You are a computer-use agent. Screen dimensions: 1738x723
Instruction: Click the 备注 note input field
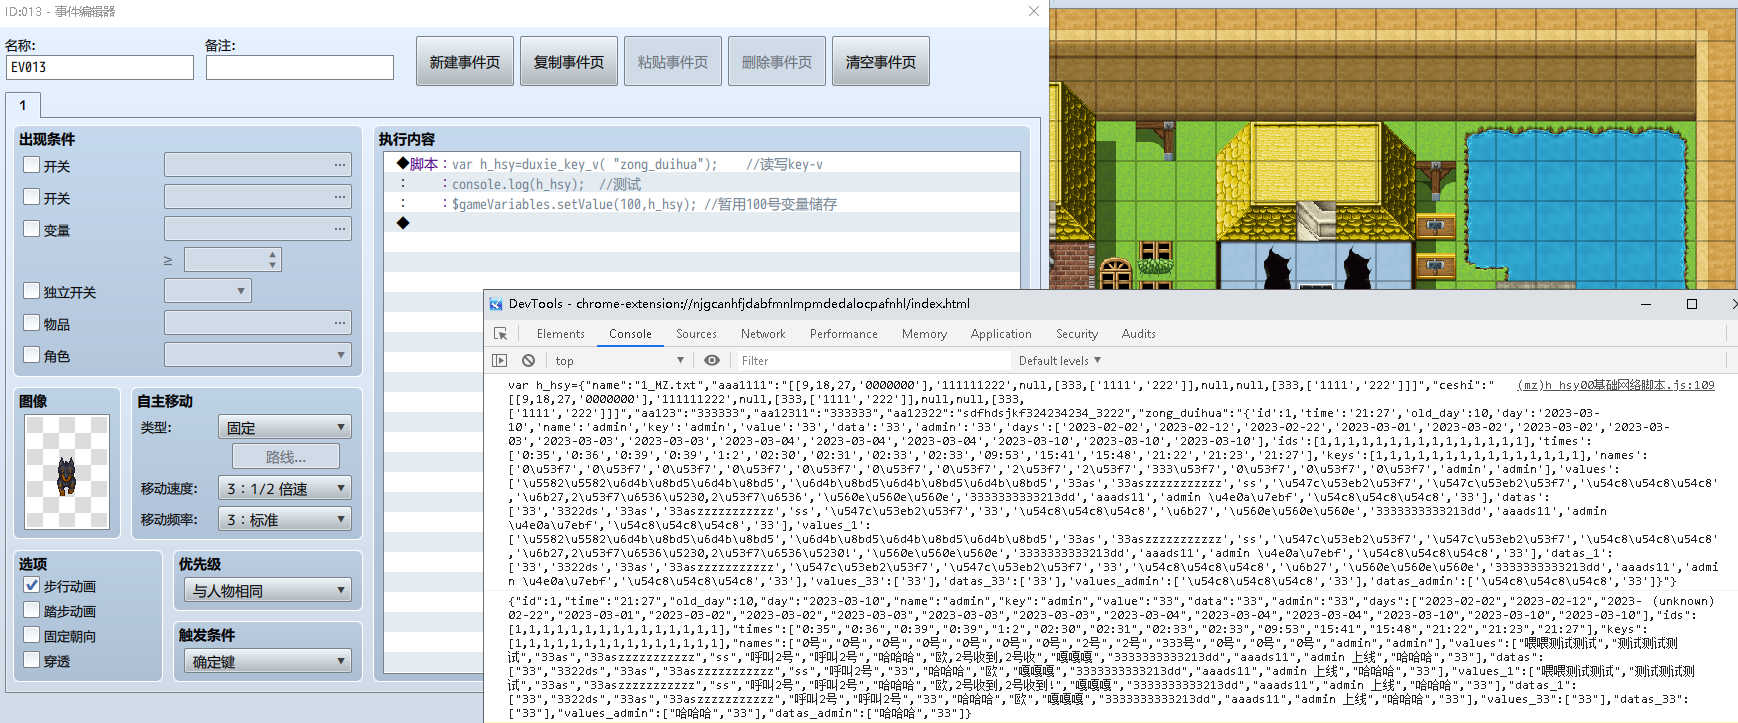(x=300, y=67)
